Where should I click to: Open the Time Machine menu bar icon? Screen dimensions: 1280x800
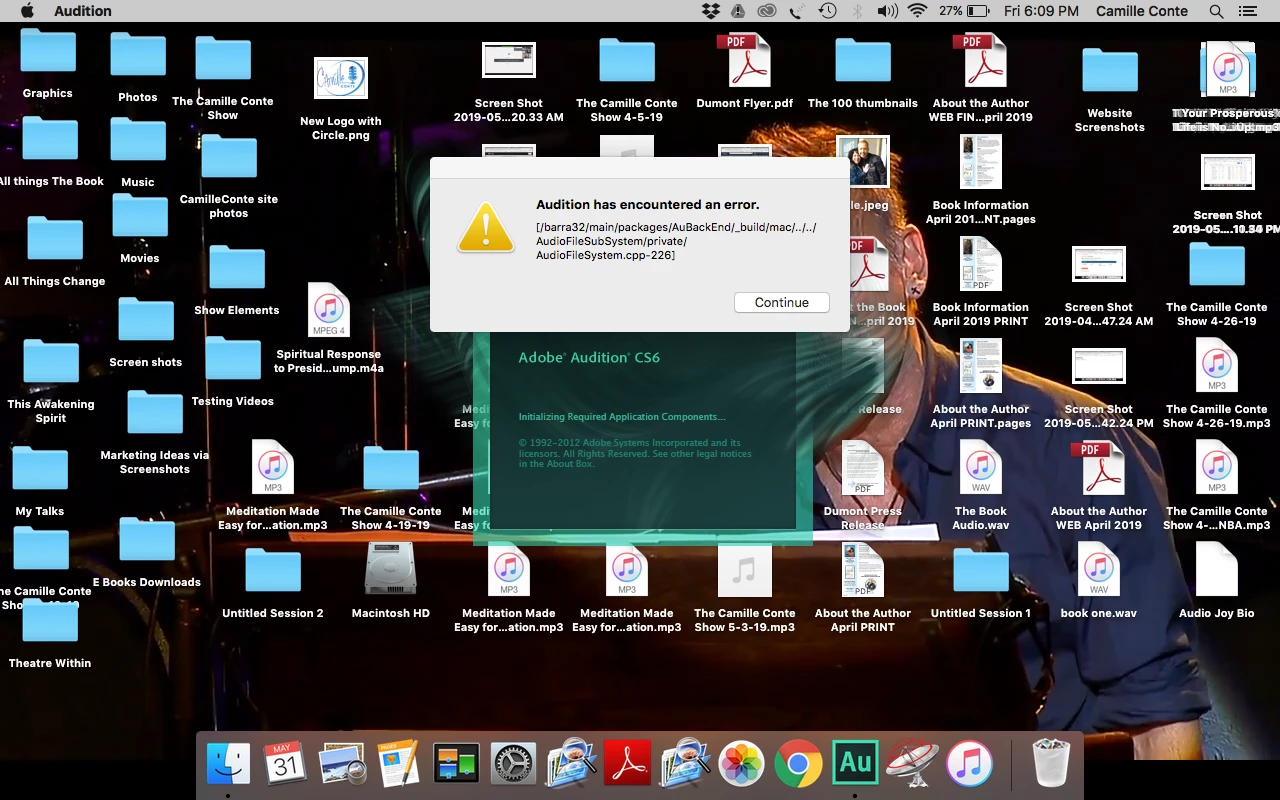tap(827, 11)
